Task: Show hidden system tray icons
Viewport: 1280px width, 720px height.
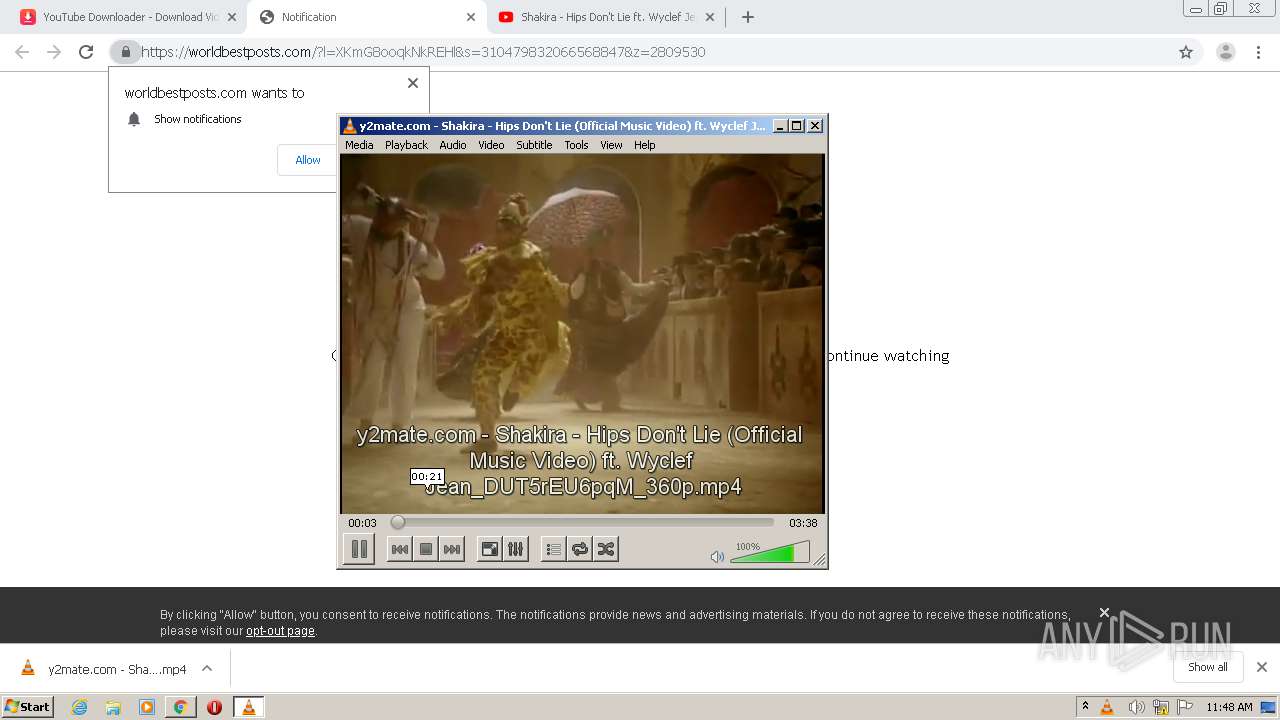Action: [x=1085, y=707]
